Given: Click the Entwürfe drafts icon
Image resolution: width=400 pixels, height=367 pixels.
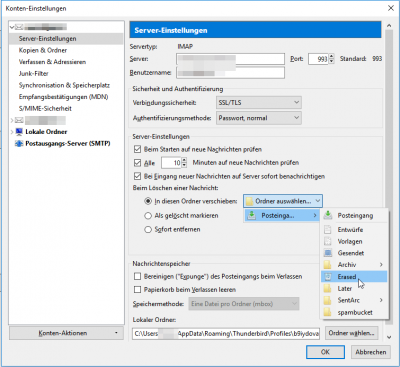Looking at the screenshot, I should (x=328, y=230).
